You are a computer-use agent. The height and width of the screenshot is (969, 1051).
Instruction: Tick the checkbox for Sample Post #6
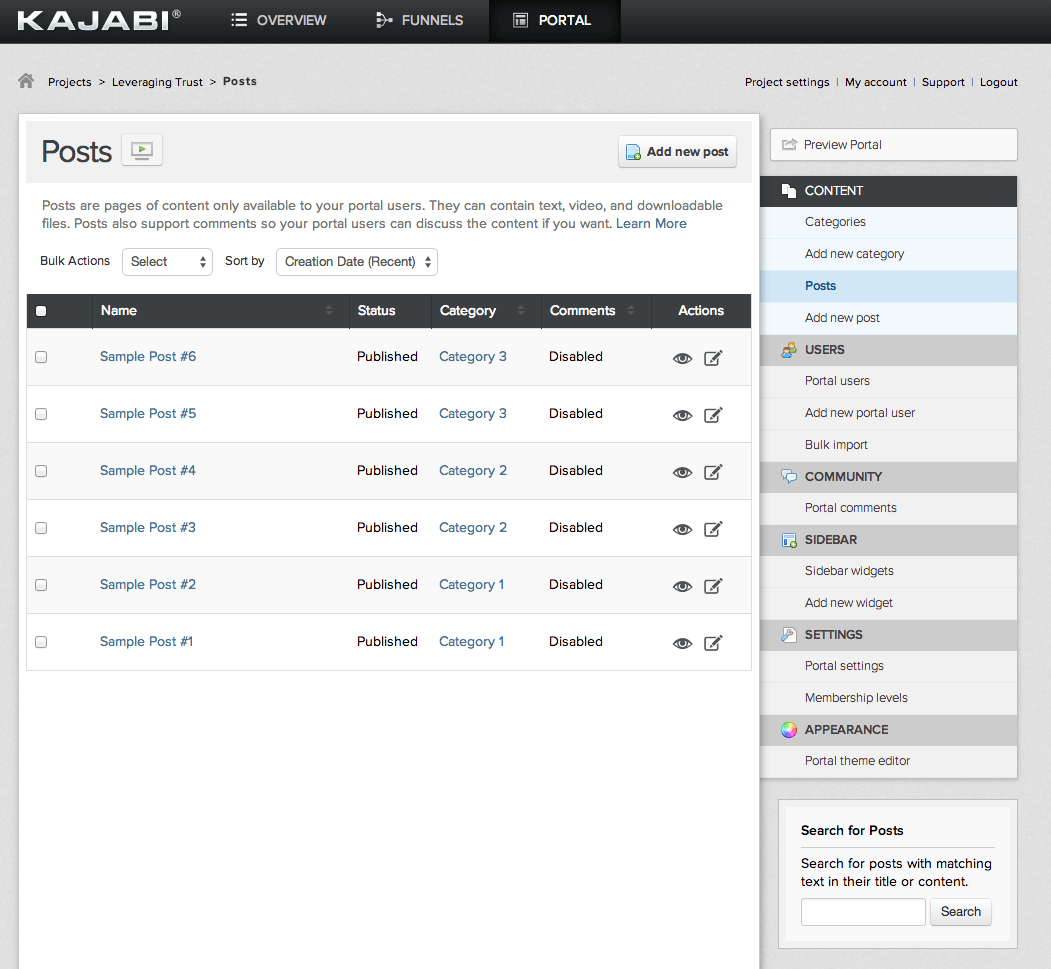tap(41, 357)
